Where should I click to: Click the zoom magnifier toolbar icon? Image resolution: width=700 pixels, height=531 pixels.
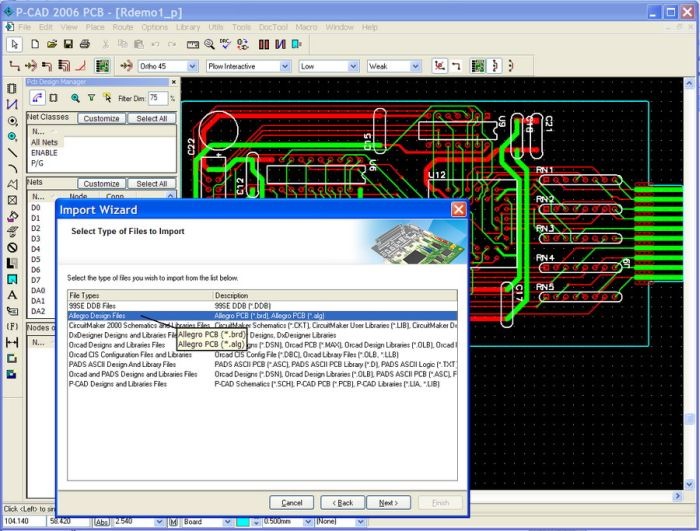click(209, 44)
